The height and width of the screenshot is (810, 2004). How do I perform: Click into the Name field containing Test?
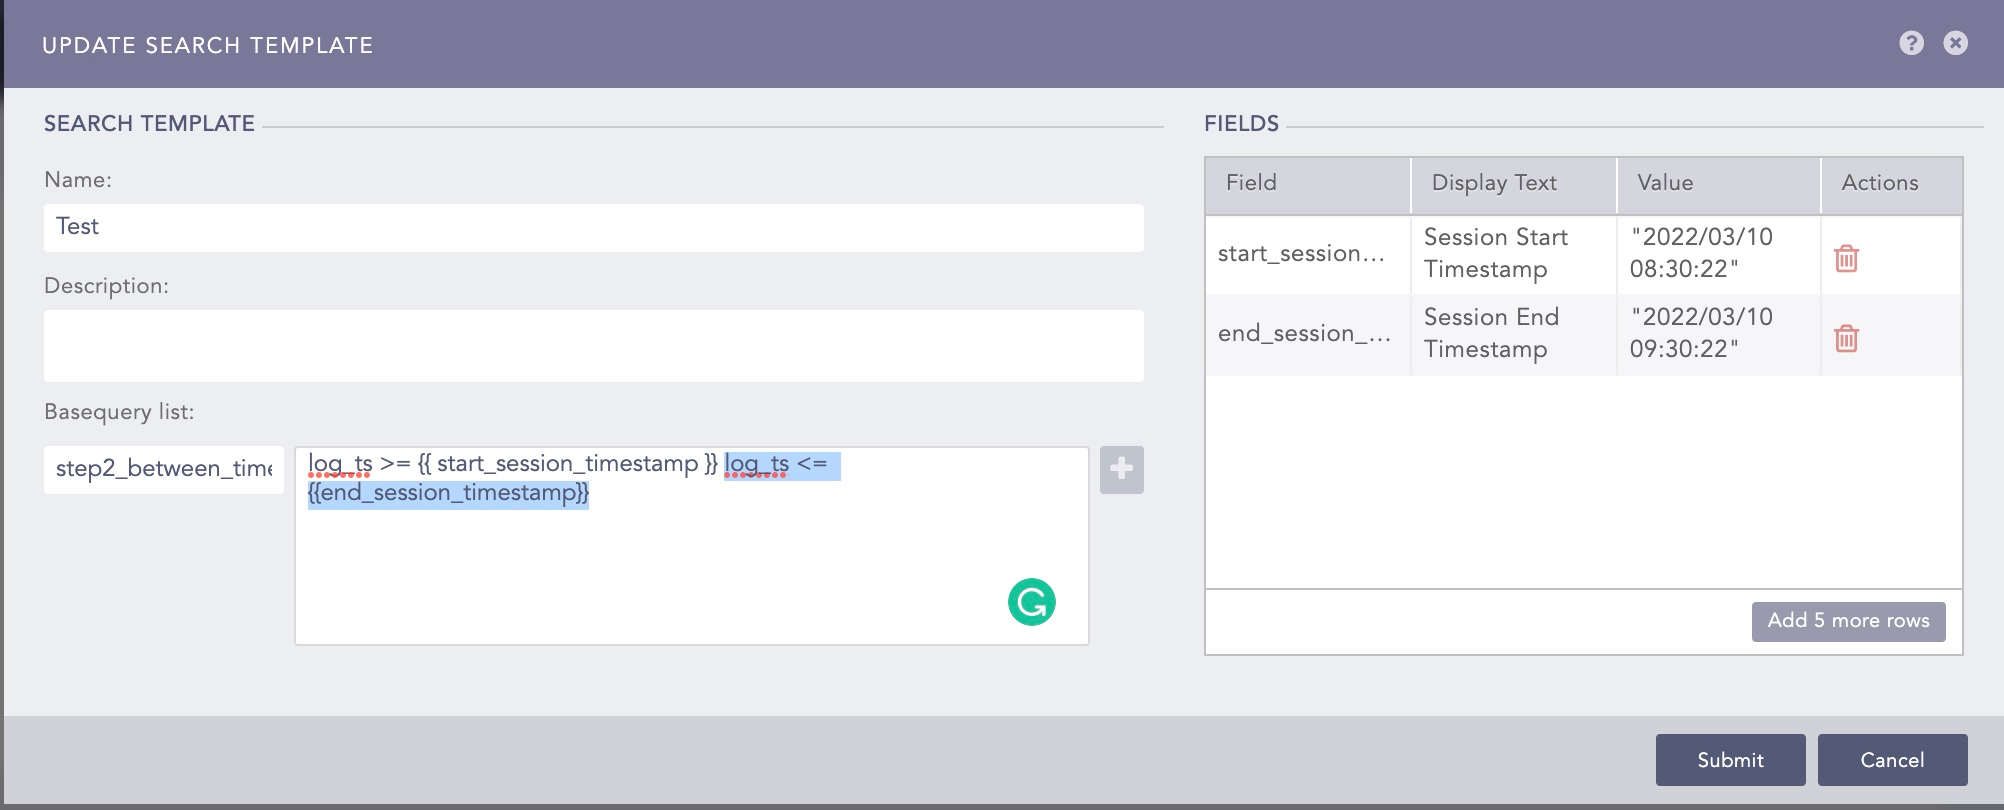pos(593,227)
